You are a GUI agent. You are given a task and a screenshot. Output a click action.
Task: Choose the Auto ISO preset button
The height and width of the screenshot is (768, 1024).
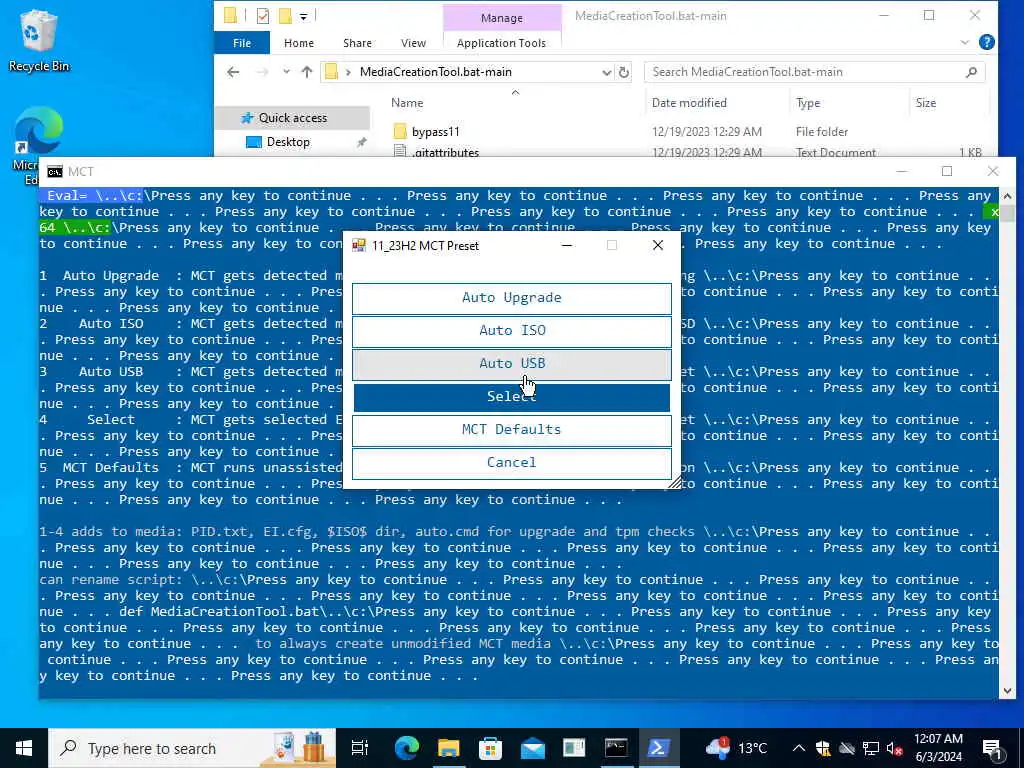(511, 330)
